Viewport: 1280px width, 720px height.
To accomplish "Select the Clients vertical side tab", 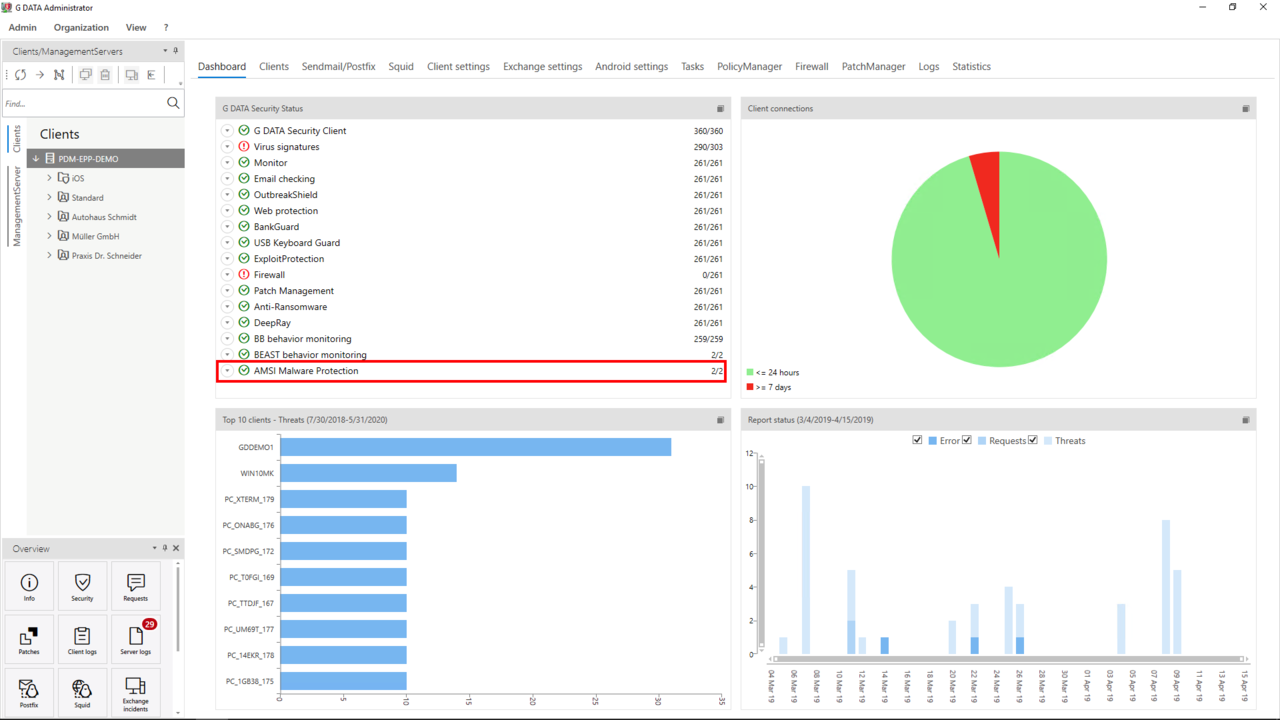I will [x=16, y=138].
